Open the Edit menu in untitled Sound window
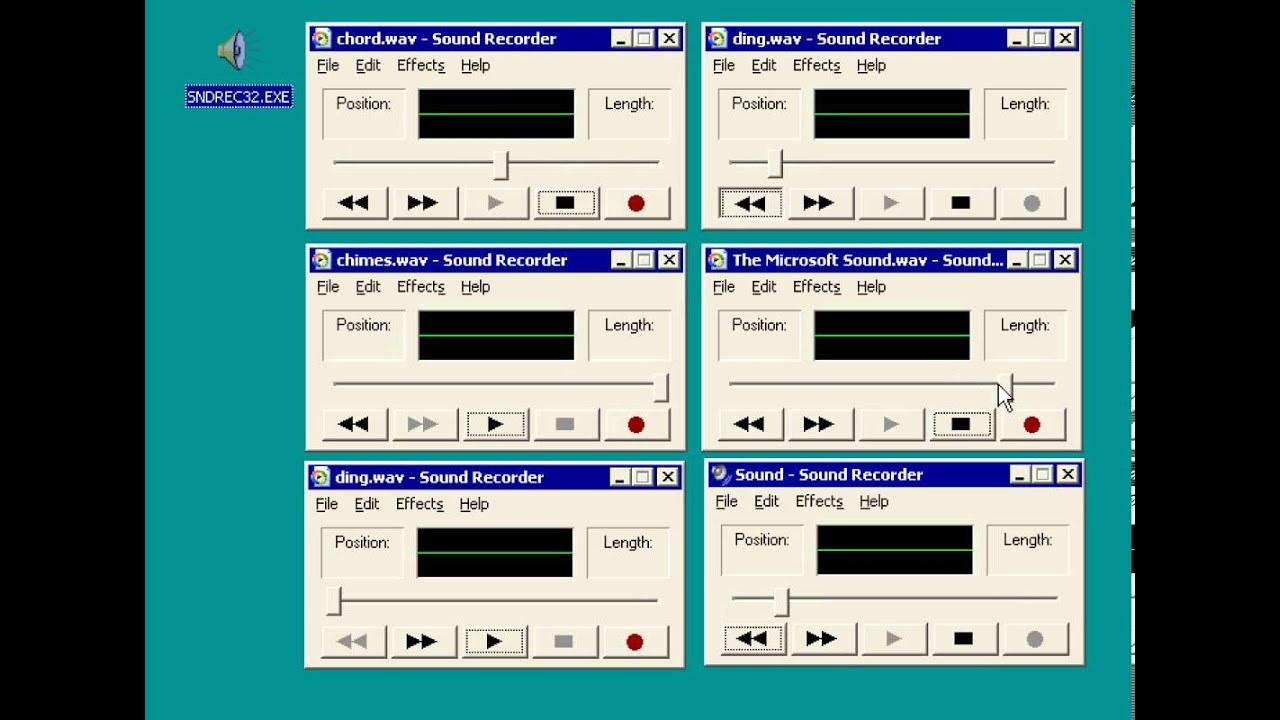This screenshot has width=1280, height=720. (767, 501)
